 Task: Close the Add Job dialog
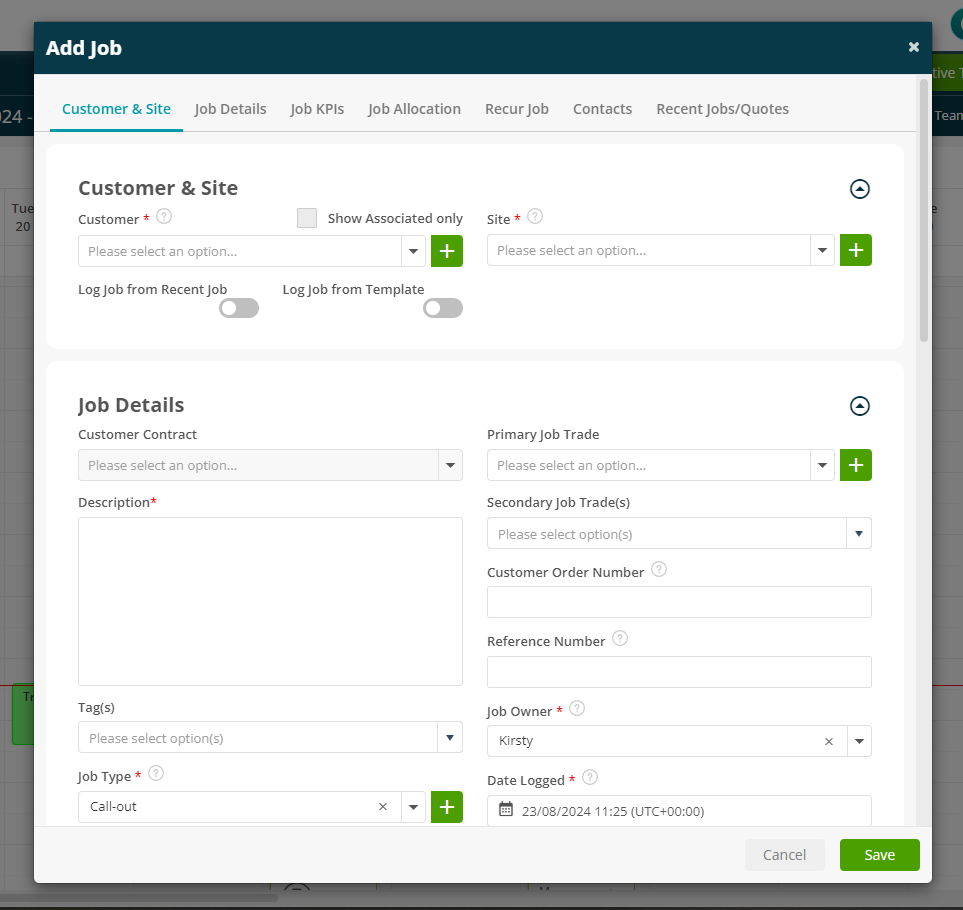(914, 47)
